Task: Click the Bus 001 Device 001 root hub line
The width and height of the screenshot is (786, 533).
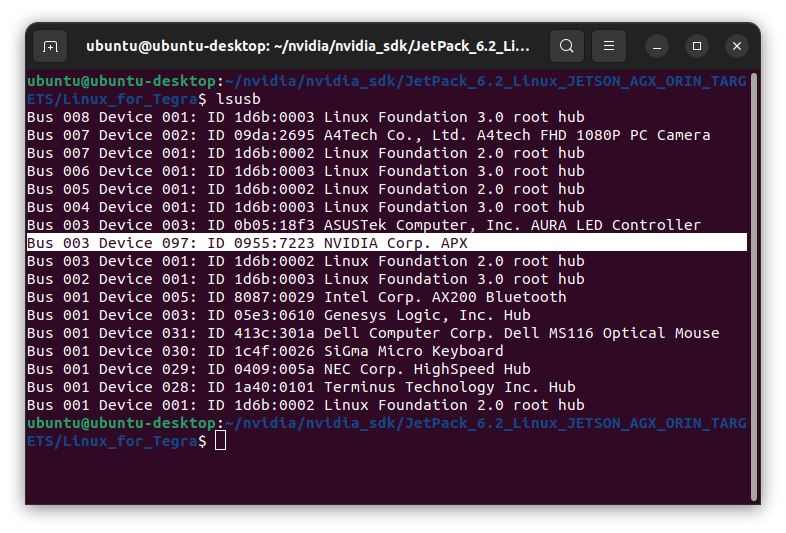Action: click(306, 405)
